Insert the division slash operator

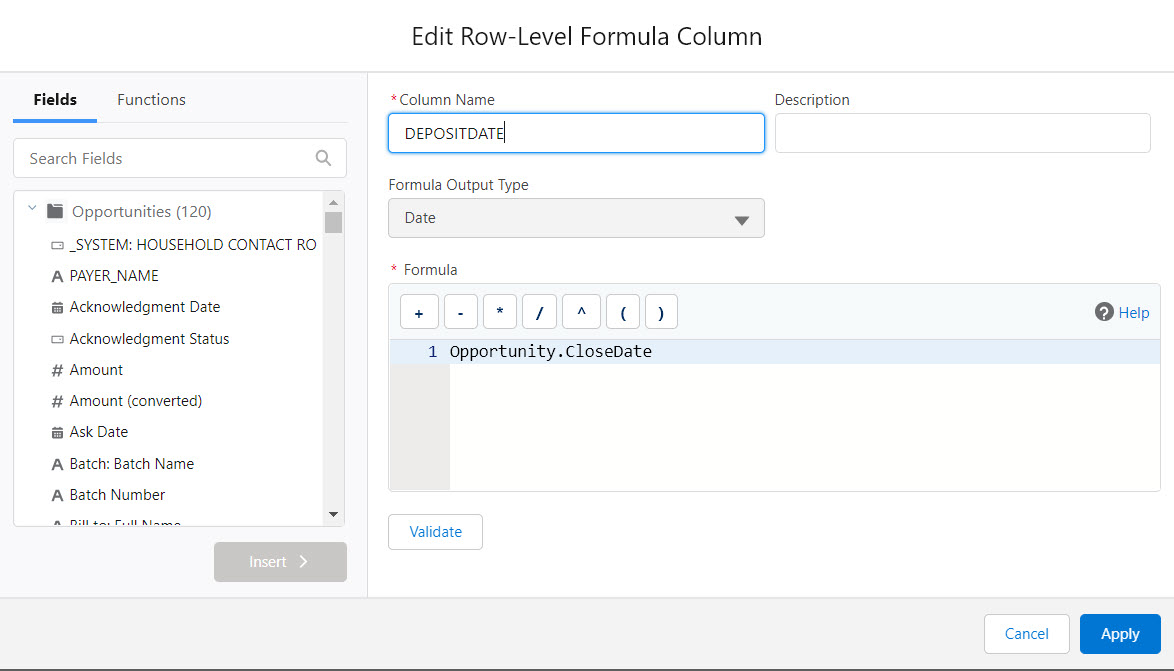coord(540,312)
